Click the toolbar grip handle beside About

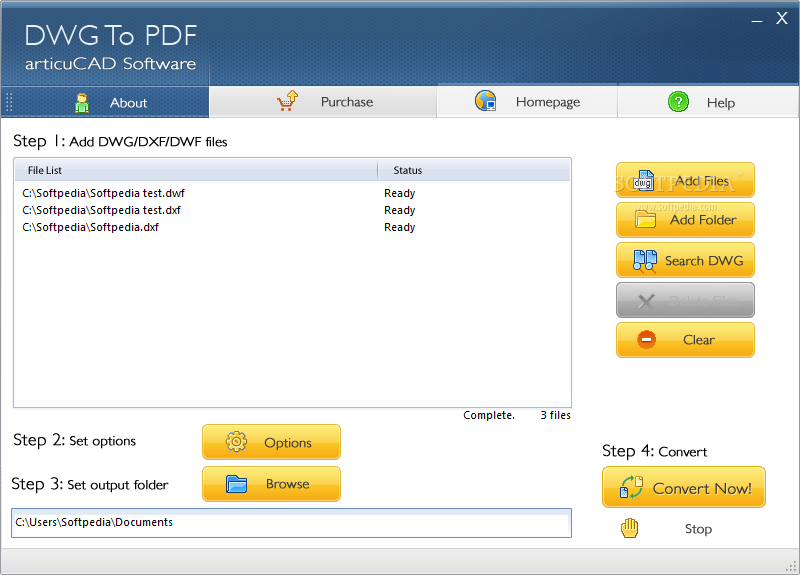click(9, 102)
